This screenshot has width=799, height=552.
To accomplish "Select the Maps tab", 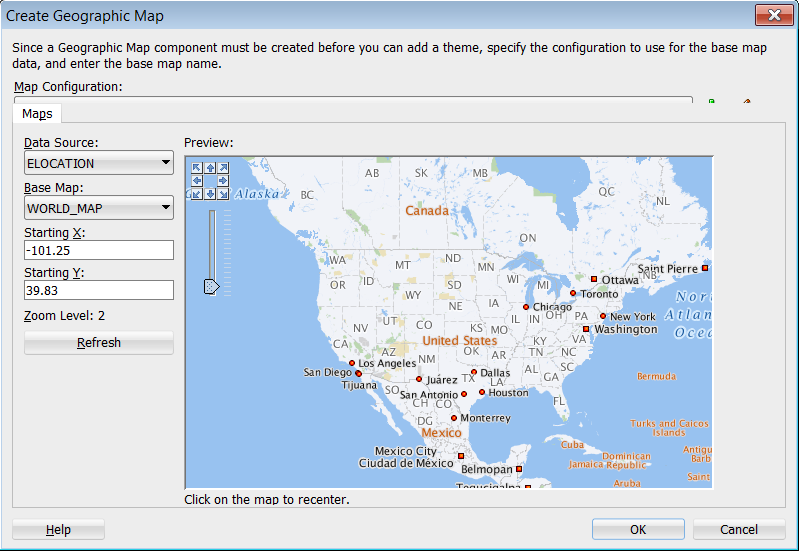I will pyautogui.click(x=37, y=113).
